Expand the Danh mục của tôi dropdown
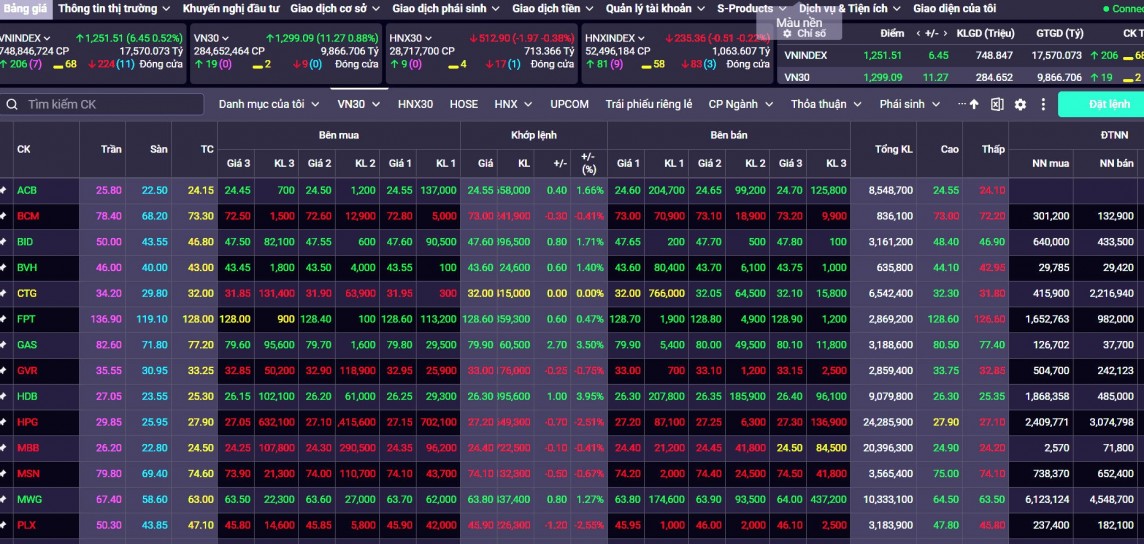1144x544 pixels. click(x=268, y=104)
